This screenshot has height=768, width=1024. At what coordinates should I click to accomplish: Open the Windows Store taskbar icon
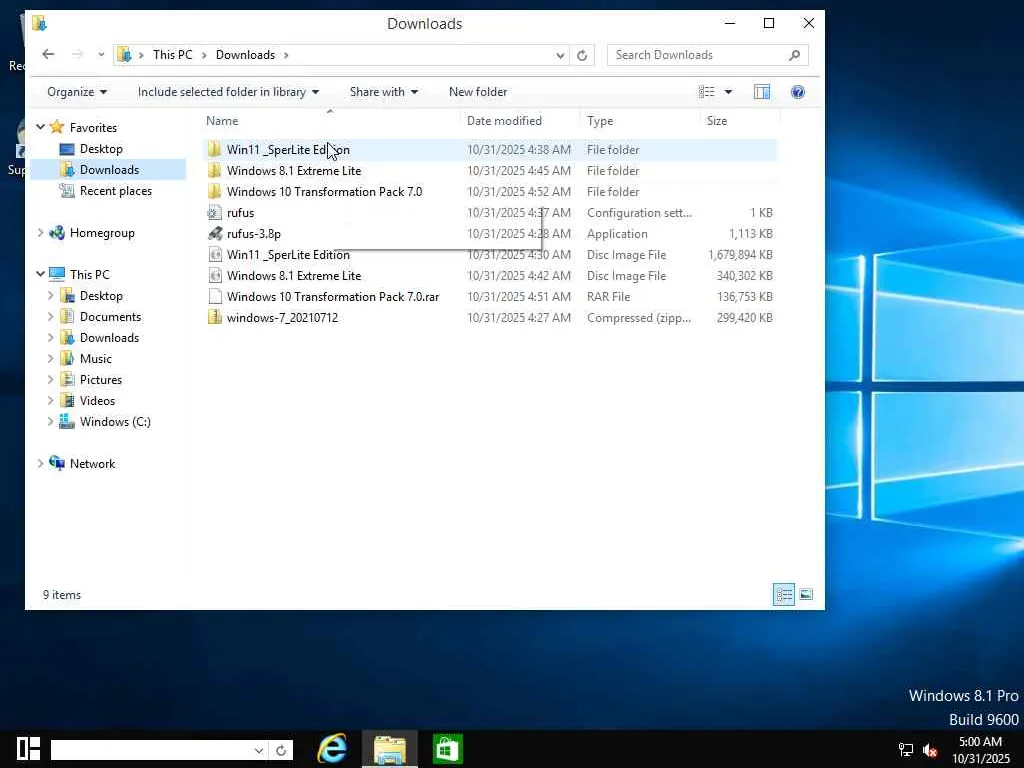click(447, 749)
